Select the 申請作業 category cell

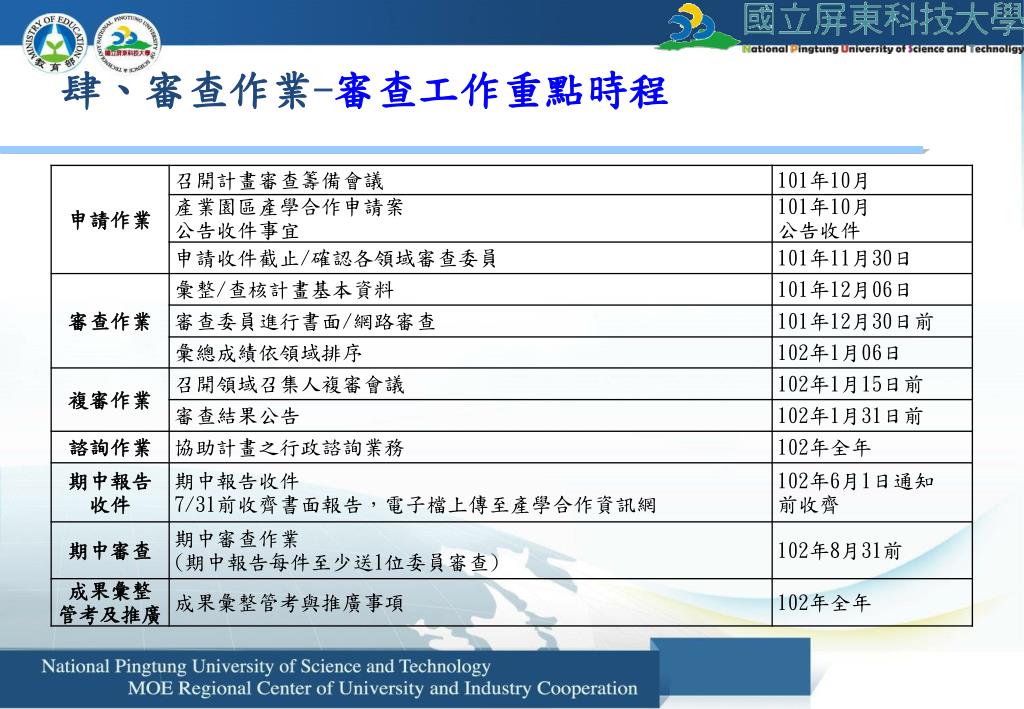tap(110, 220)
